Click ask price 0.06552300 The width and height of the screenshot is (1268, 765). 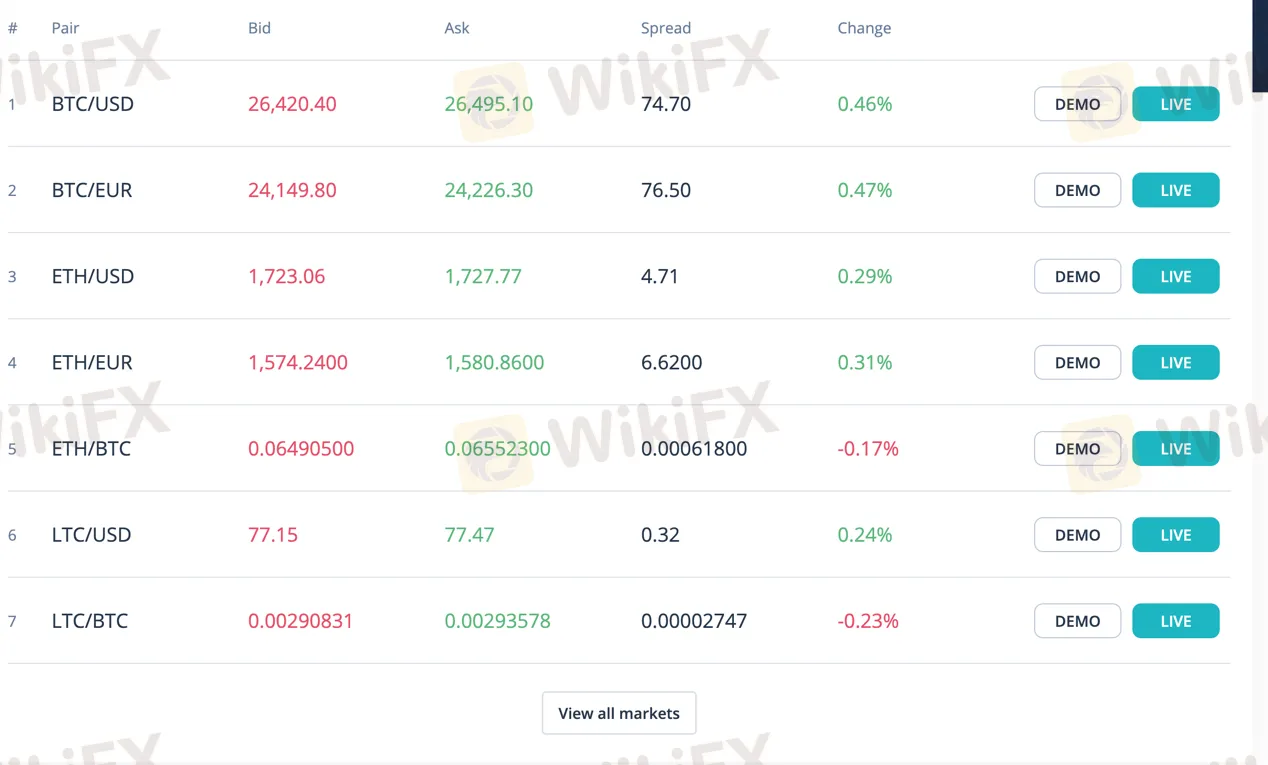[498, 448]
